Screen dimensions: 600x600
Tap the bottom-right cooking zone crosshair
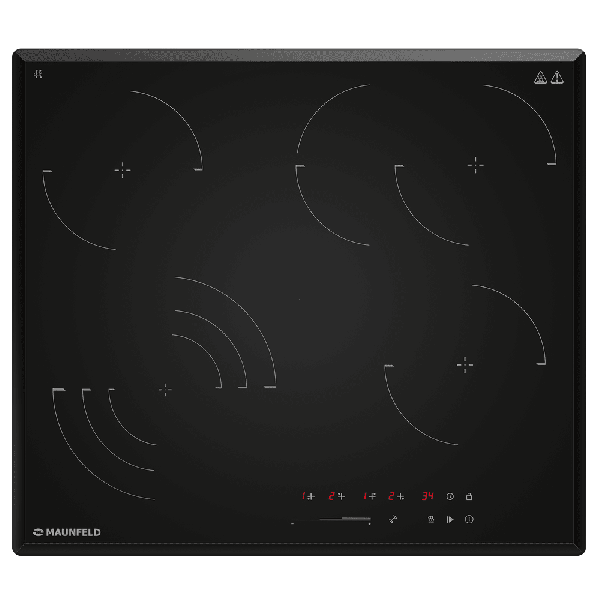point(465,365)
